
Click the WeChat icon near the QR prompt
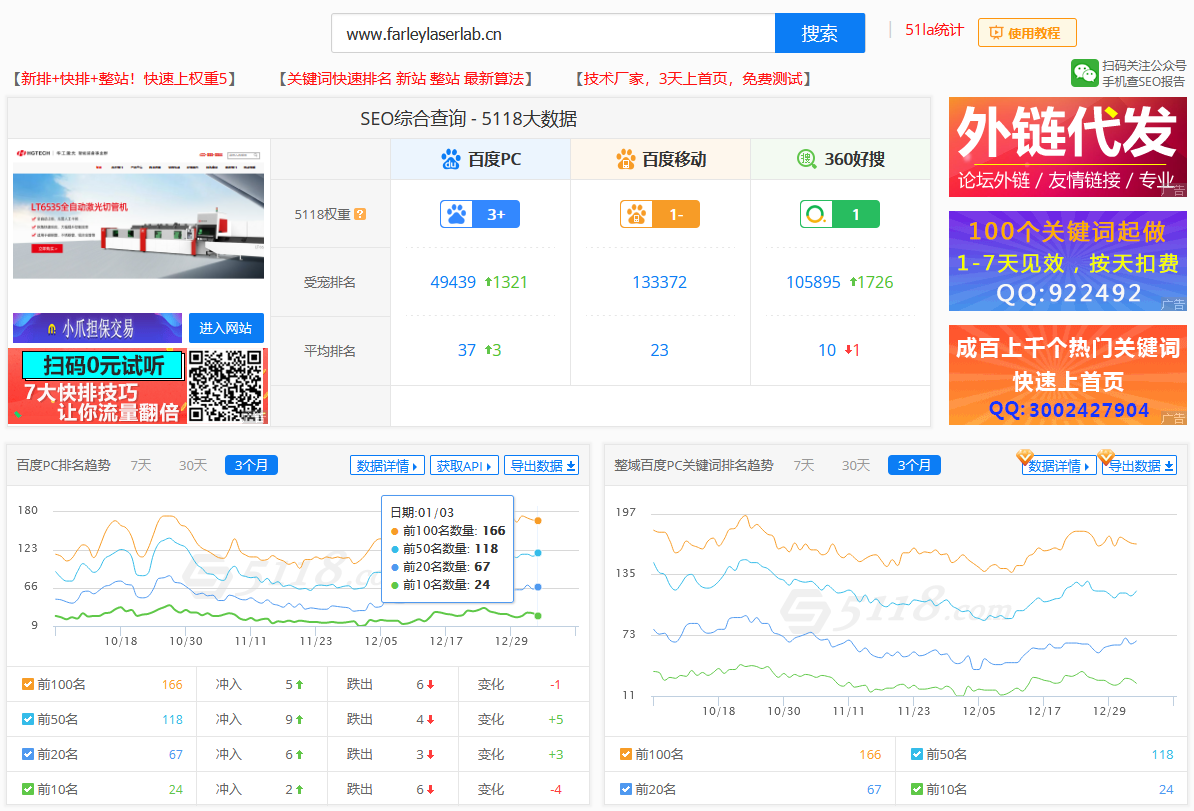[1084, 72]
